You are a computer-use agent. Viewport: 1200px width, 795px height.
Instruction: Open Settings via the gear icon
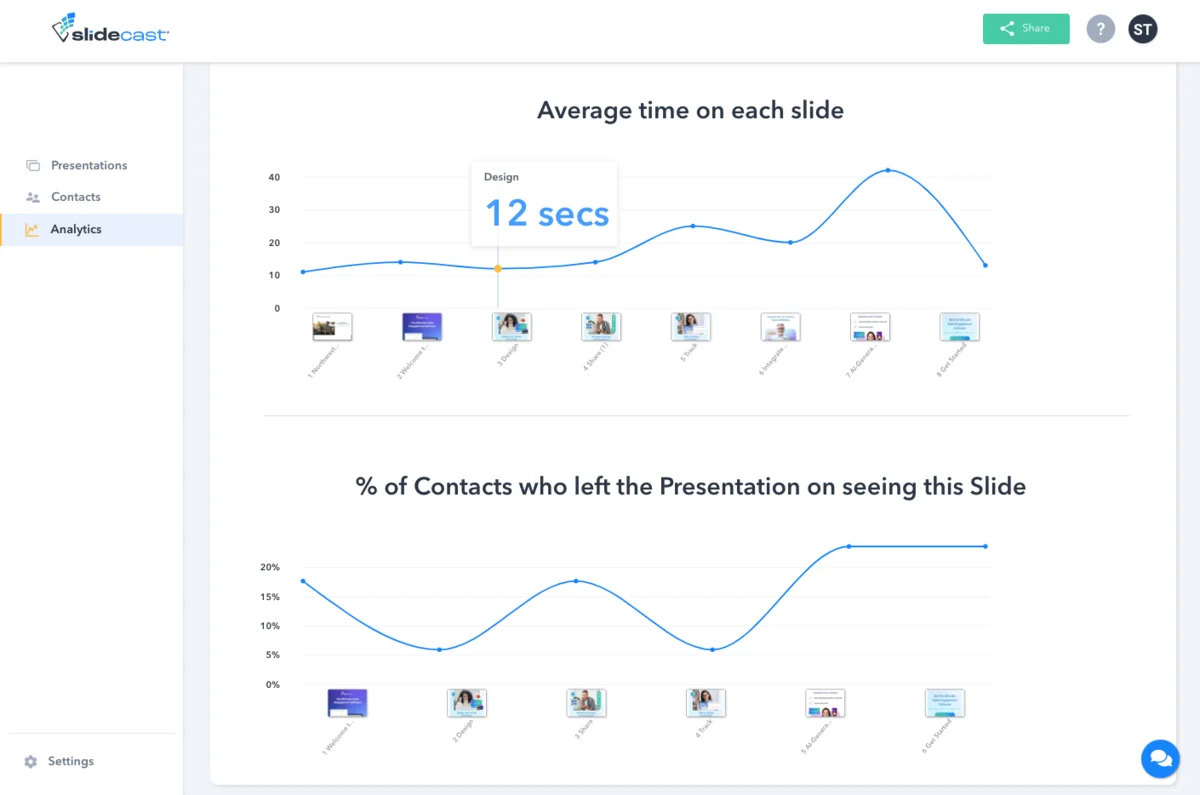[29, 761]
